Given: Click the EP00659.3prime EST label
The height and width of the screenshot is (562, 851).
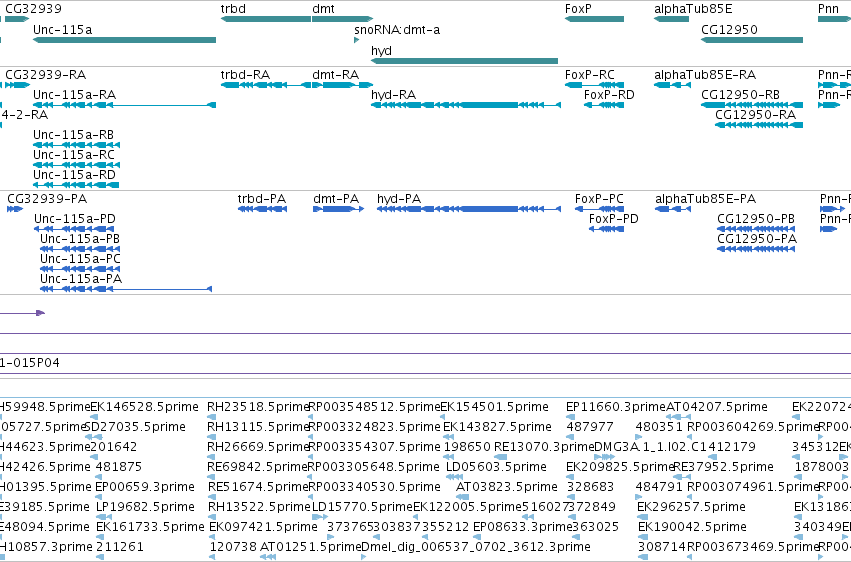Looking at the screenshot, I should pos(145,487).
